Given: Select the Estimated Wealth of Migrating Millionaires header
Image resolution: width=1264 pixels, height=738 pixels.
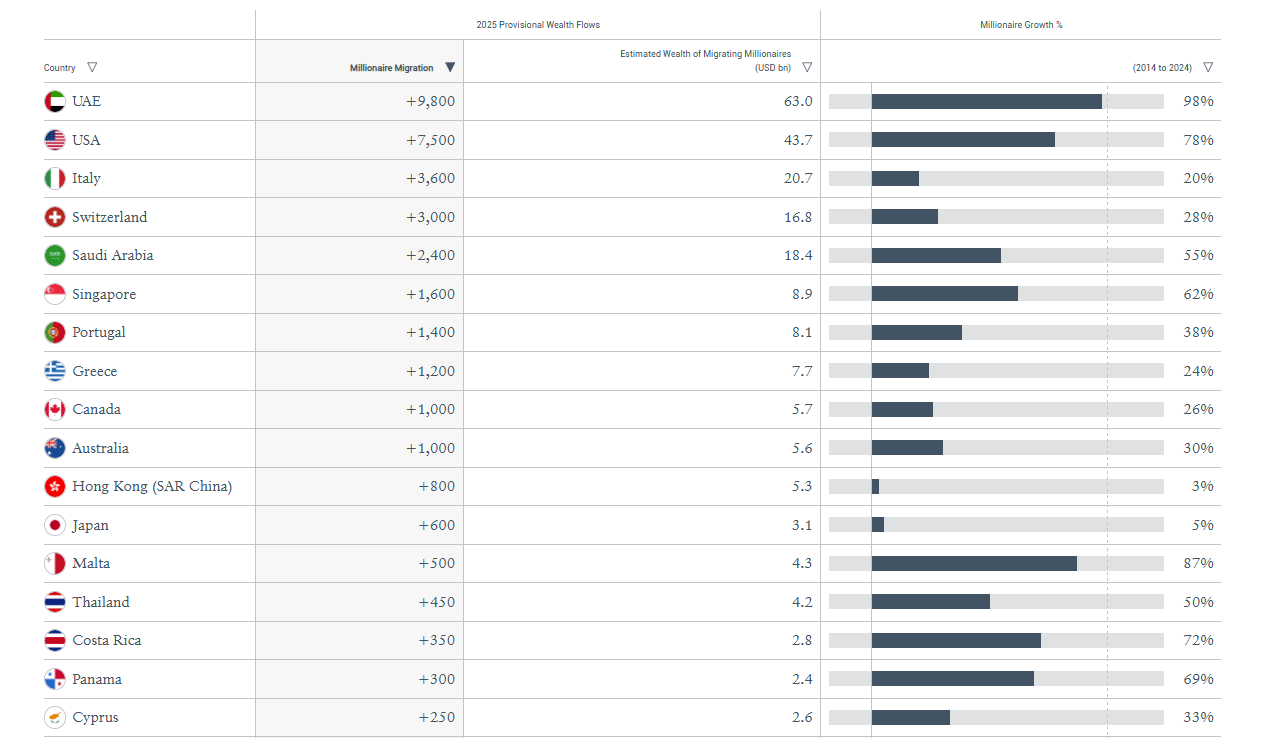Looking at the screenshot, I should coord(705,60).
